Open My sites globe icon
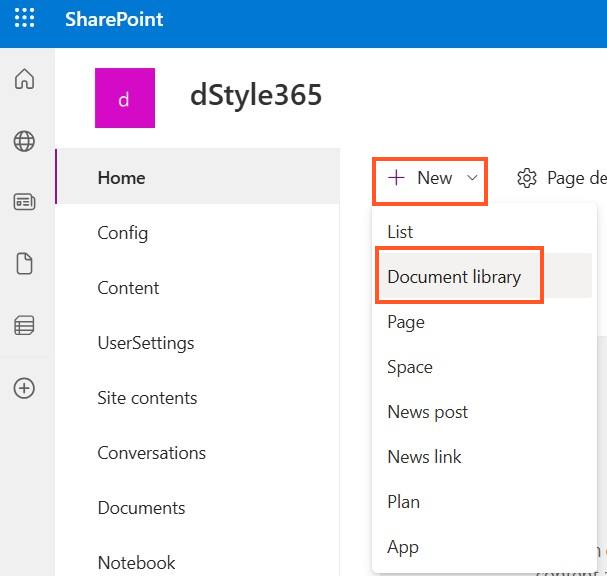Screen dimensions: 607x576 click(24, 141)
